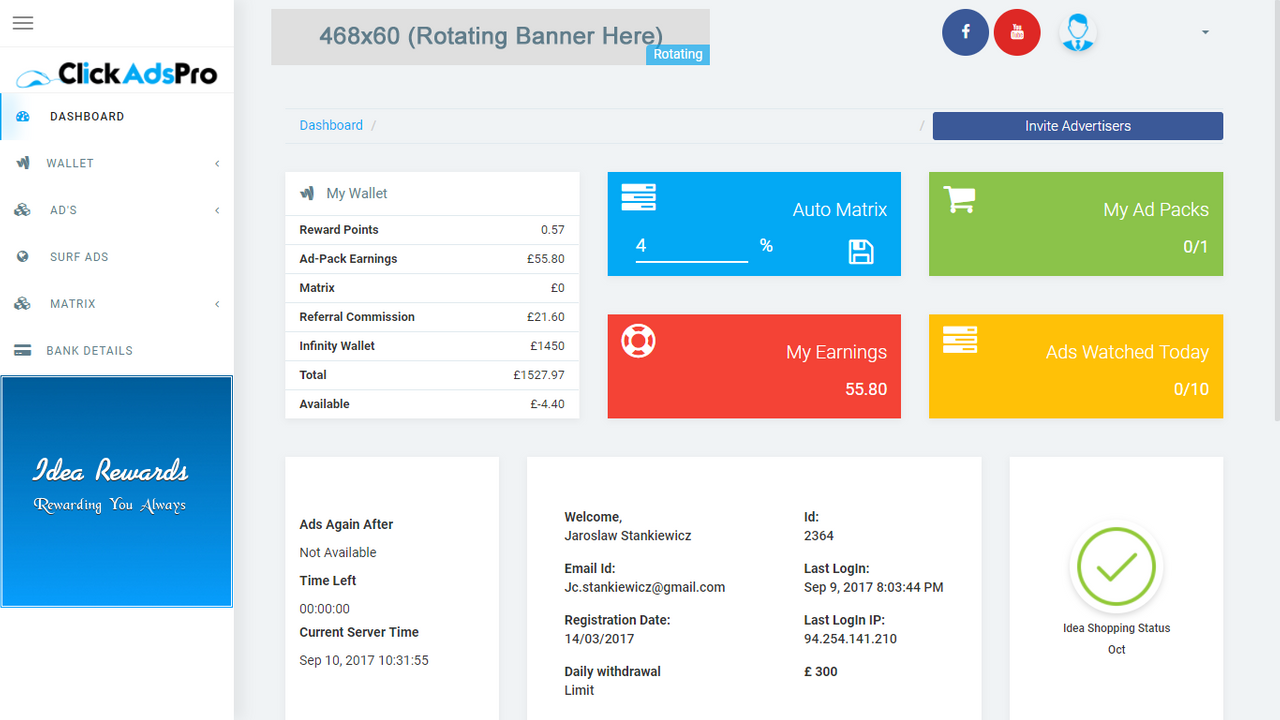This screenshot has height=720, width=1280.
Task: Click the Ads Watched Today title
Action: point(1127,352)
